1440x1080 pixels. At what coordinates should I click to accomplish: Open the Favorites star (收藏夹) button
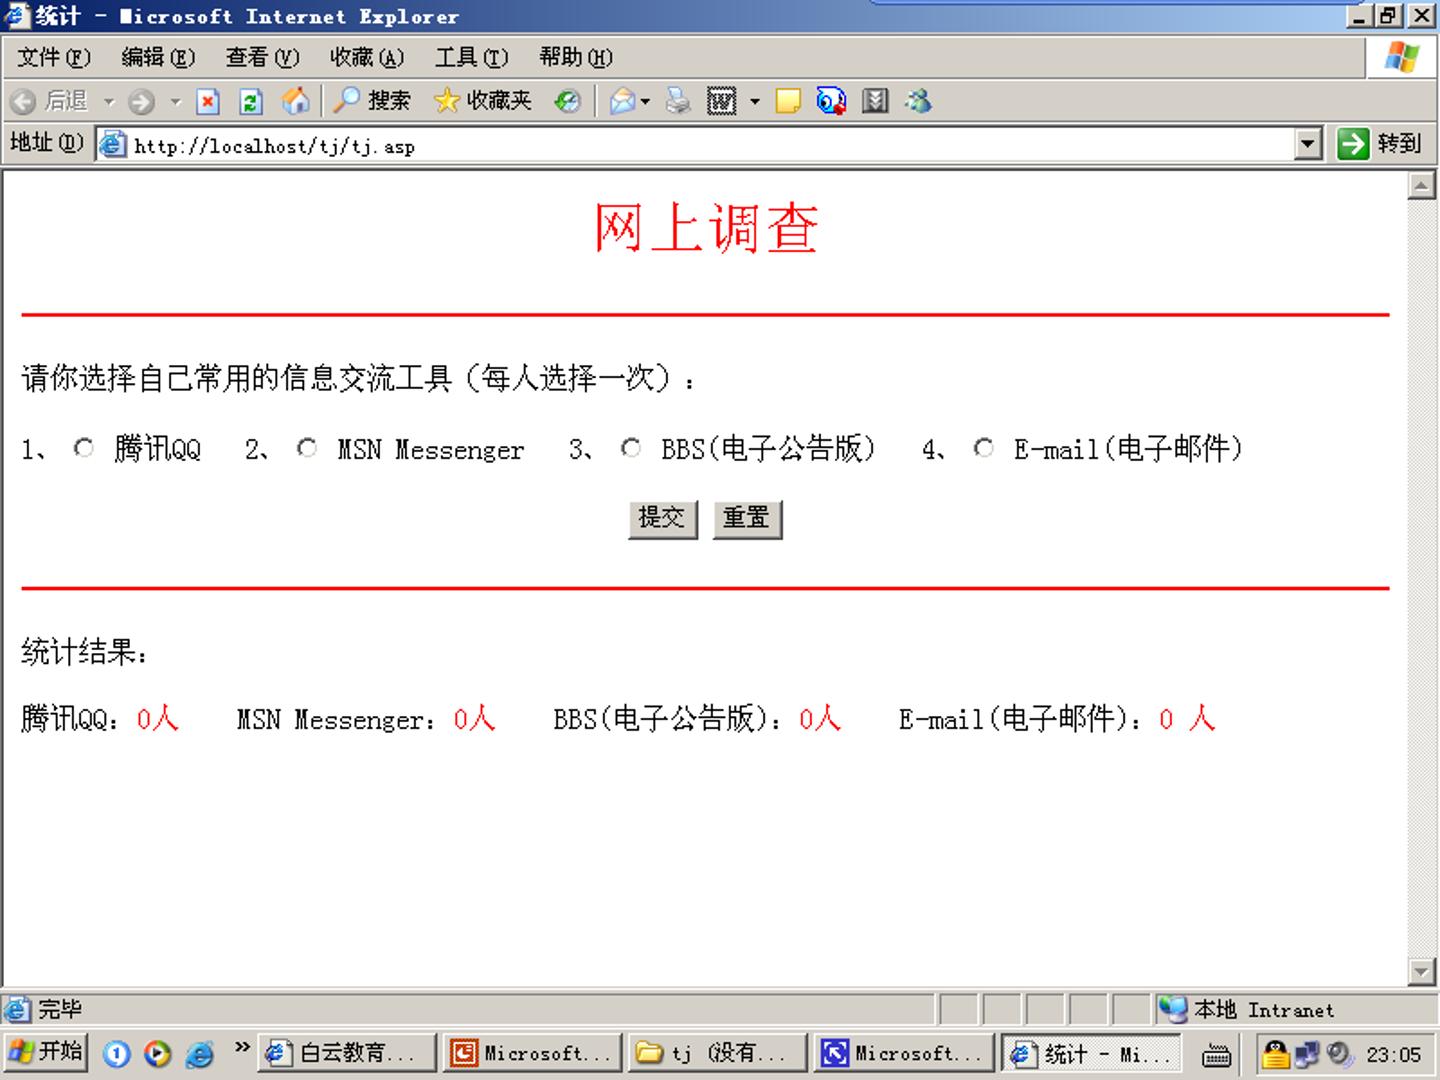483,101
